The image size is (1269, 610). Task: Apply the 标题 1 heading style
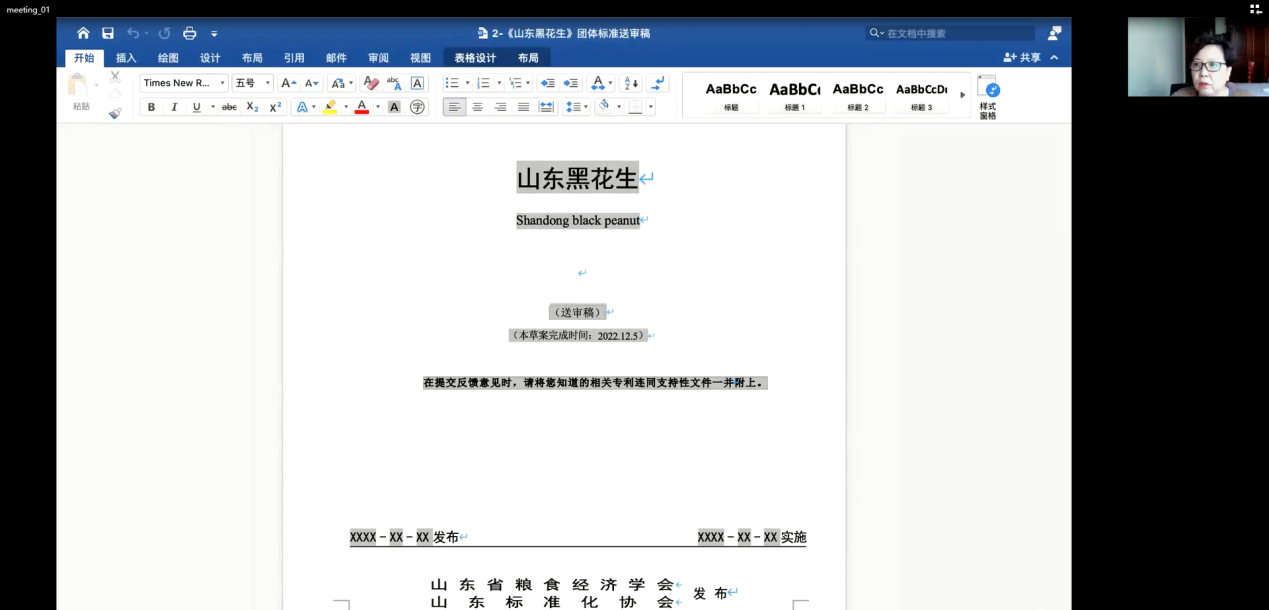click(x=794, y=95)
